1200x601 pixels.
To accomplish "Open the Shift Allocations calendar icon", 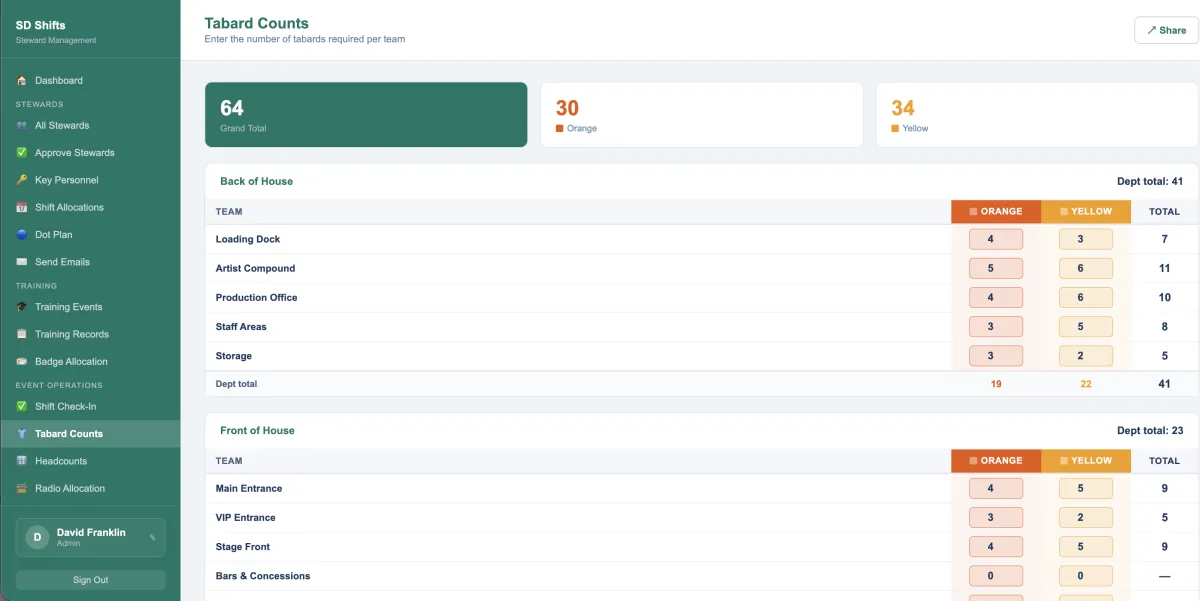I will point(22,207).
